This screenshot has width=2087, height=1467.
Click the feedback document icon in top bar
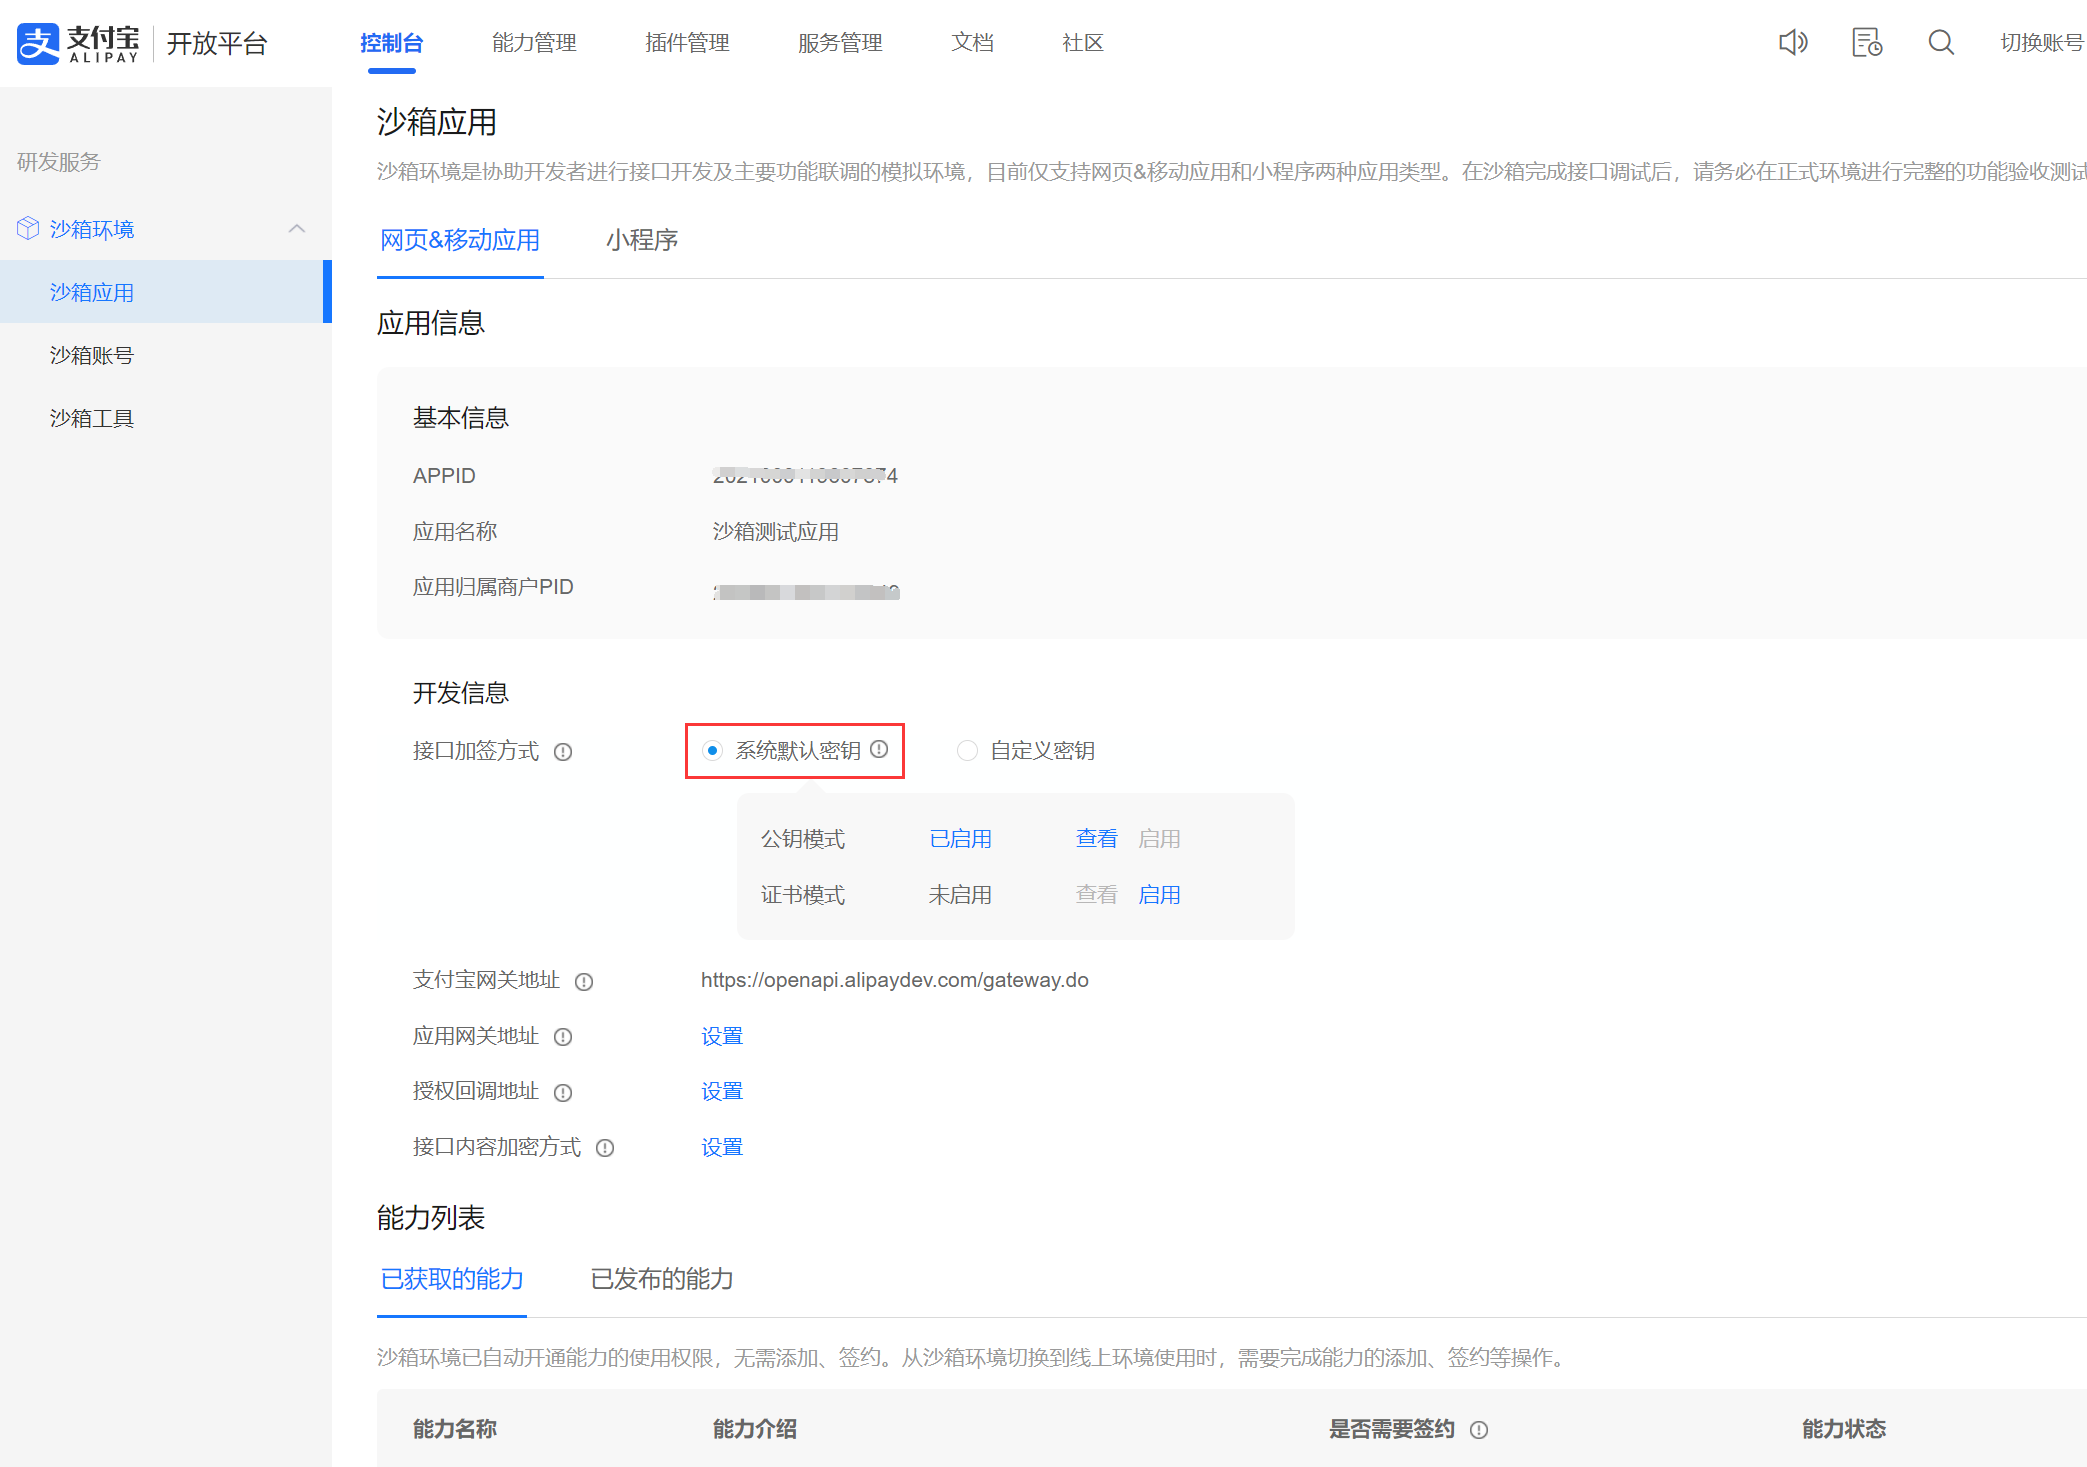1866,42
